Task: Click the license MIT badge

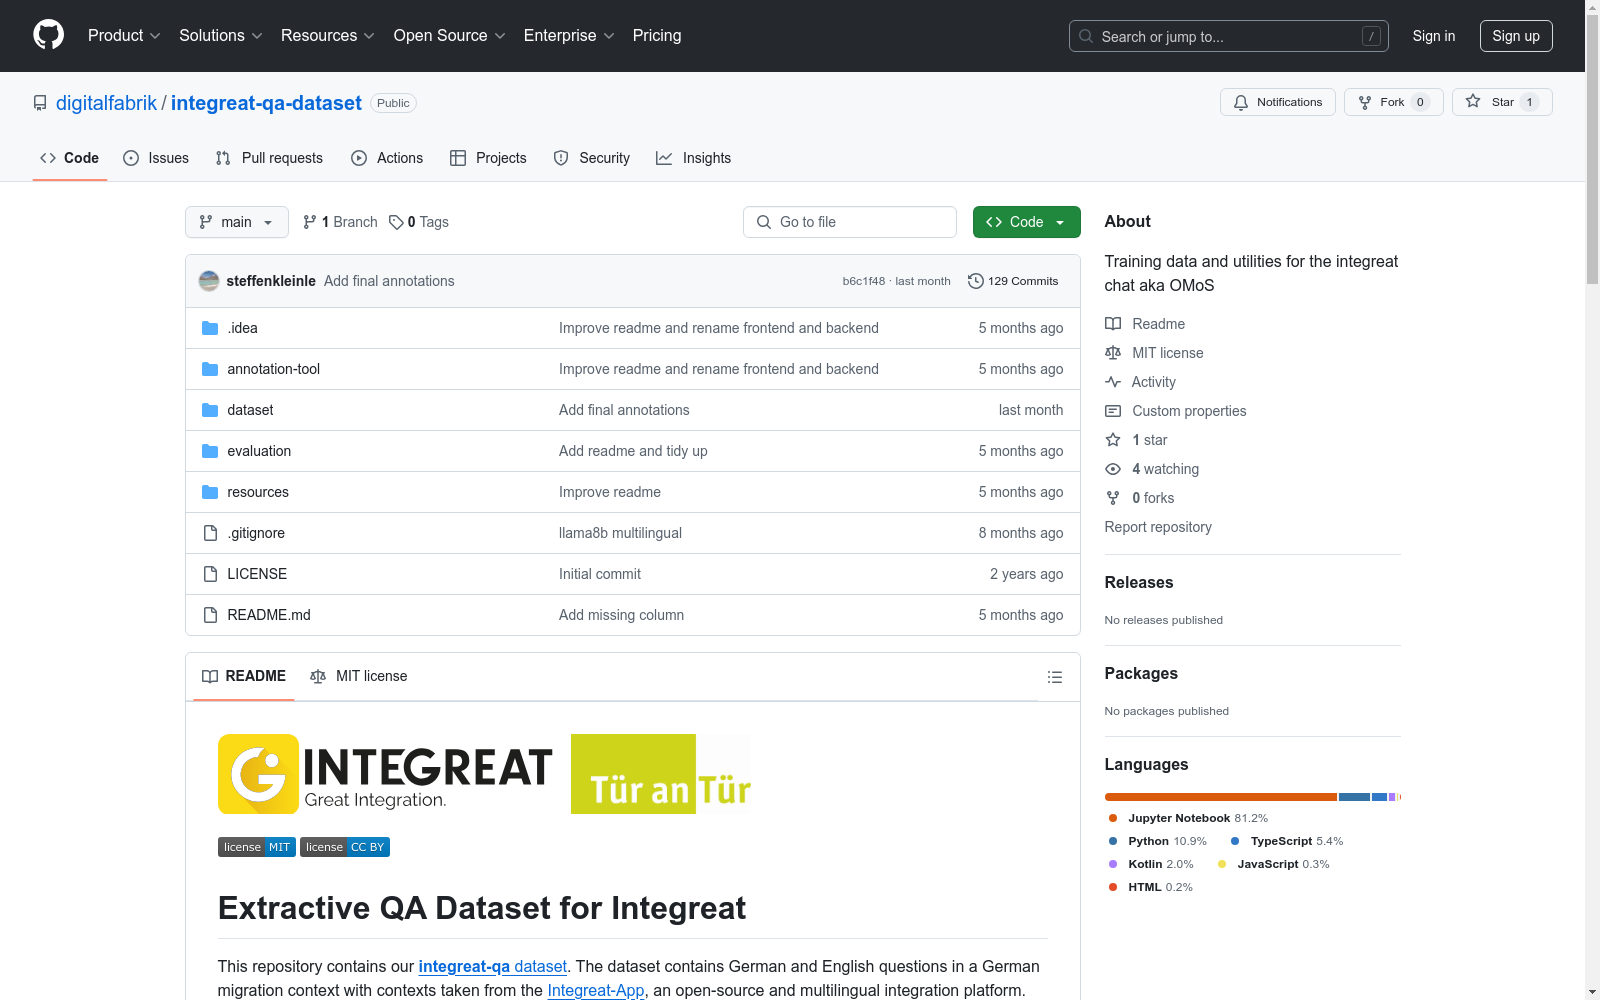Action: [x=257, y=847]
